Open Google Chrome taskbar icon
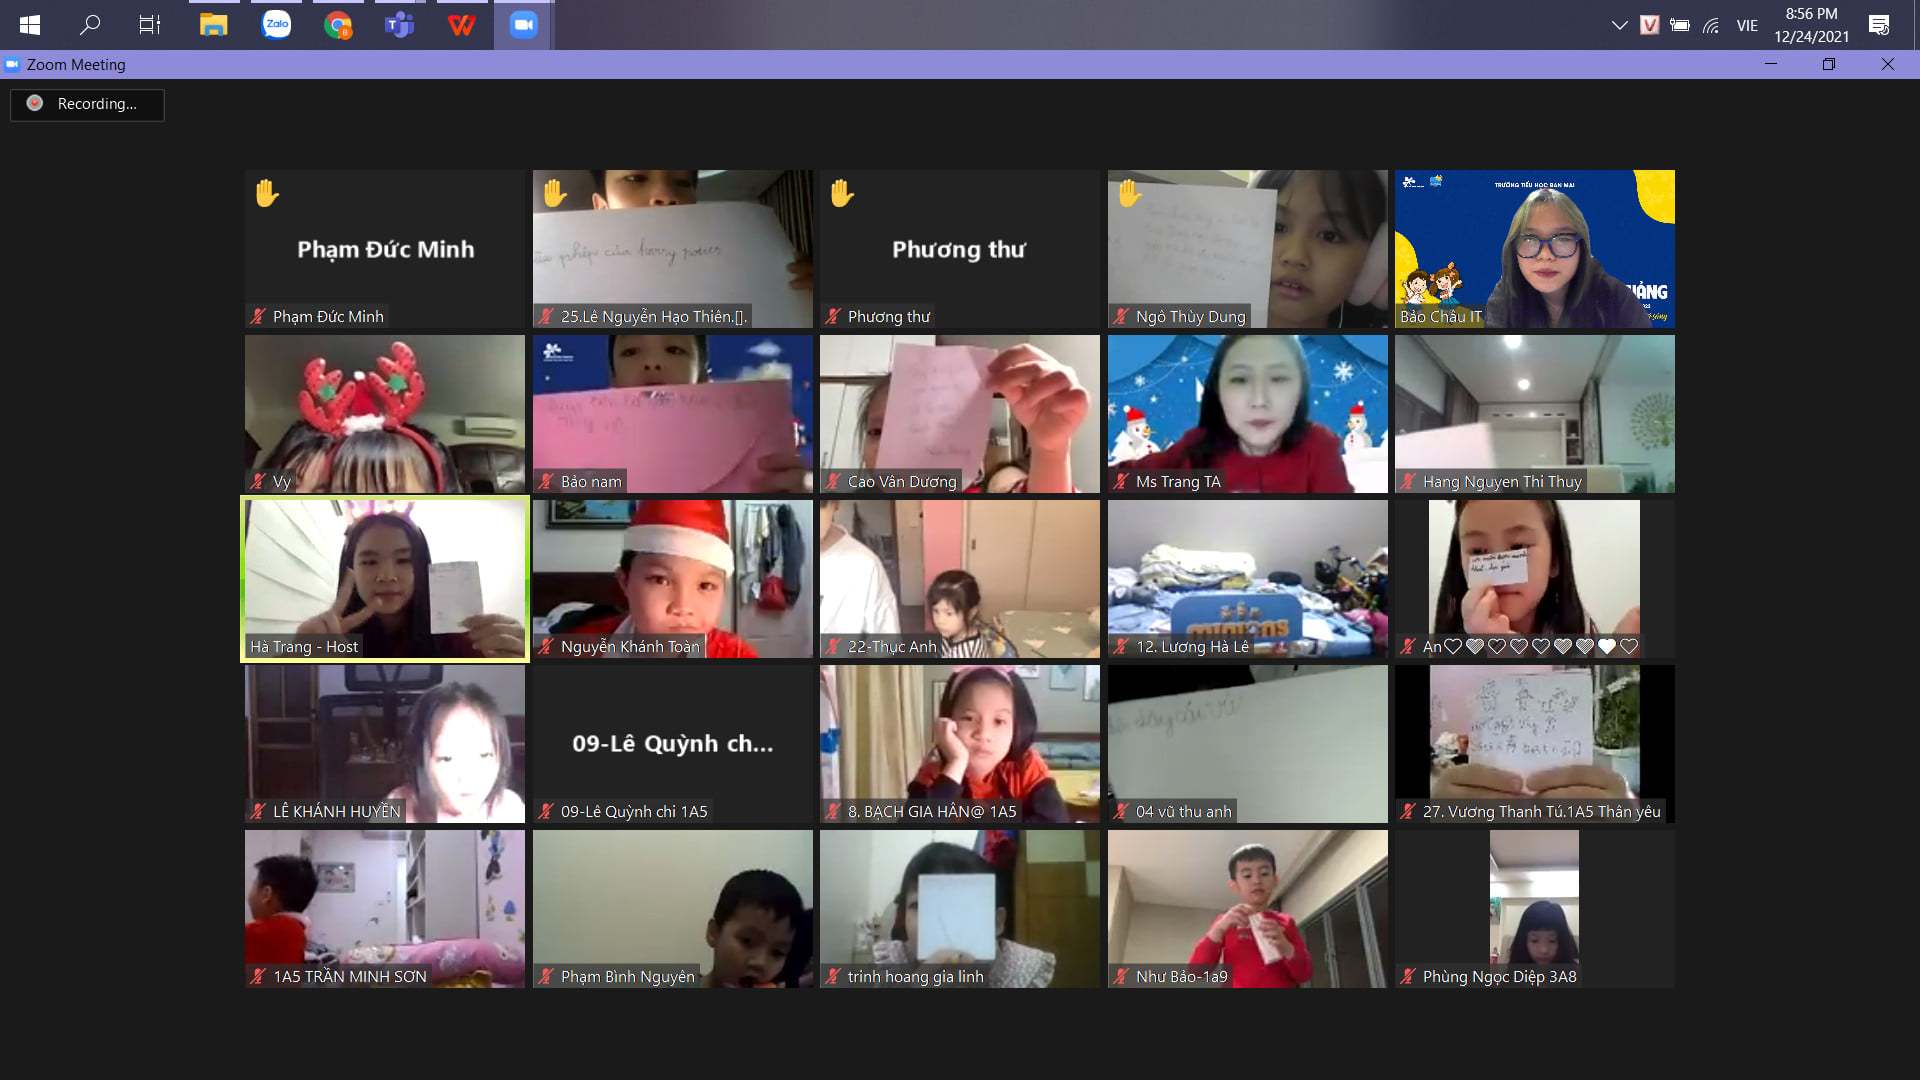The height and width of the screenshot is (1080, 1920). pos(338,25)
